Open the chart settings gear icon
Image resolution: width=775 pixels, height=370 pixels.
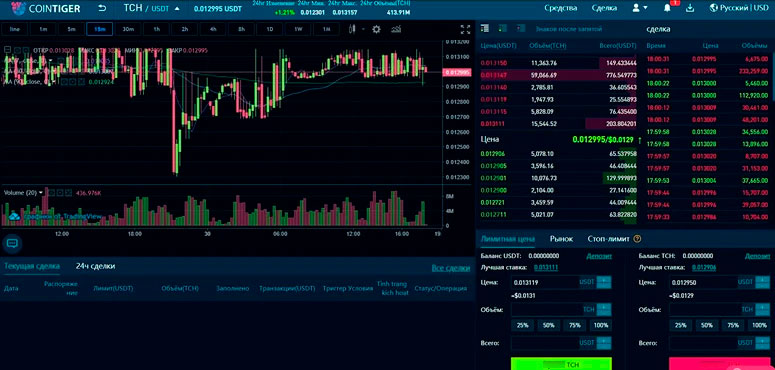pyautogui.click(x=377, y=29)
